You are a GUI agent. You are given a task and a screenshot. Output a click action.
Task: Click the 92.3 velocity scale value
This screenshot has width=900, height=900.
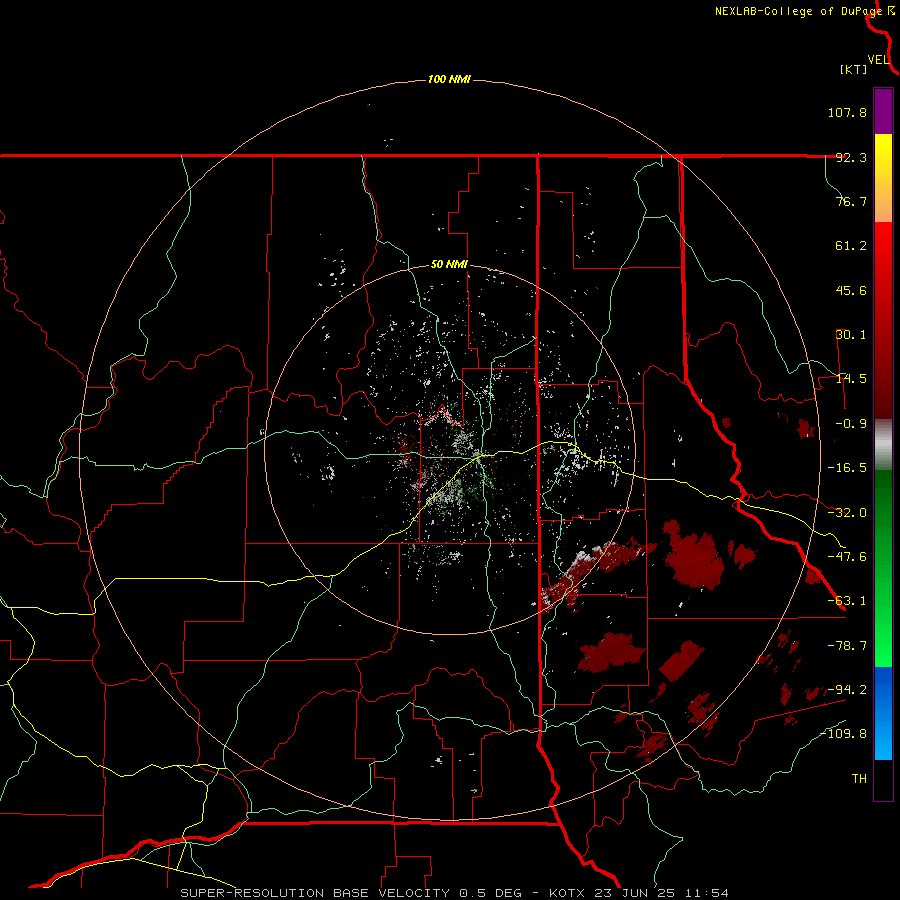pos(851,157)
